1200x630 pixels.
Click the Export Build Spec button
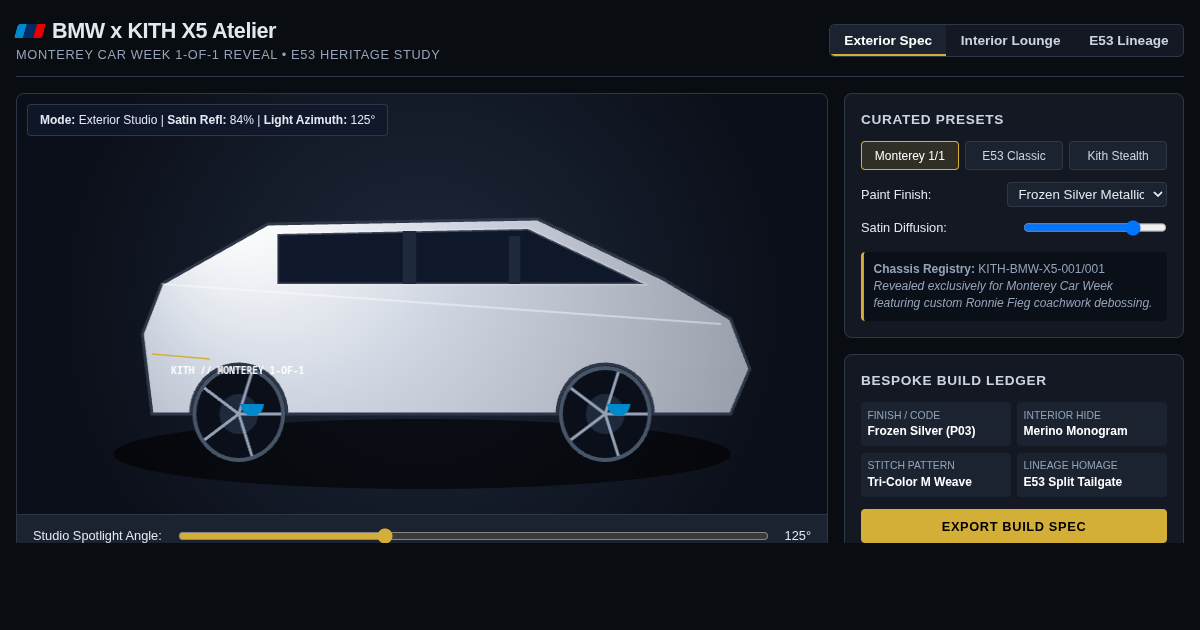tap(1014, 526)
